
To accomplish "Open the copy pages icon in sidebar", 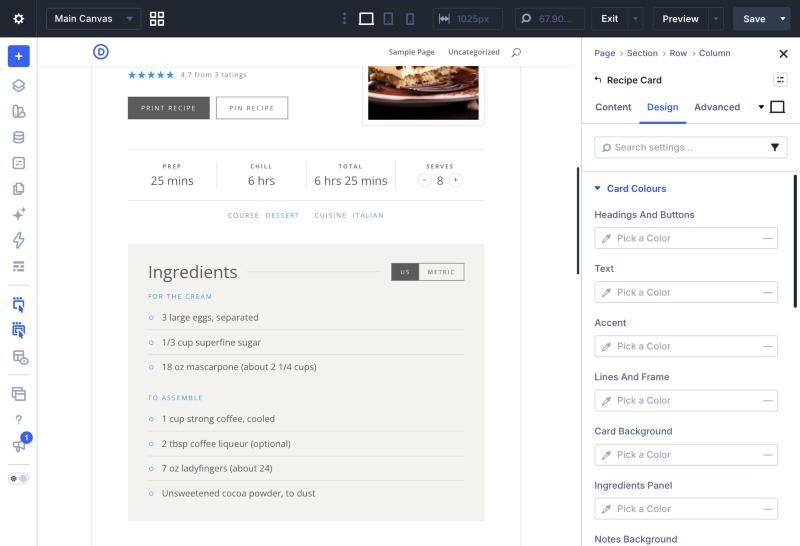I will coord(18,189).
